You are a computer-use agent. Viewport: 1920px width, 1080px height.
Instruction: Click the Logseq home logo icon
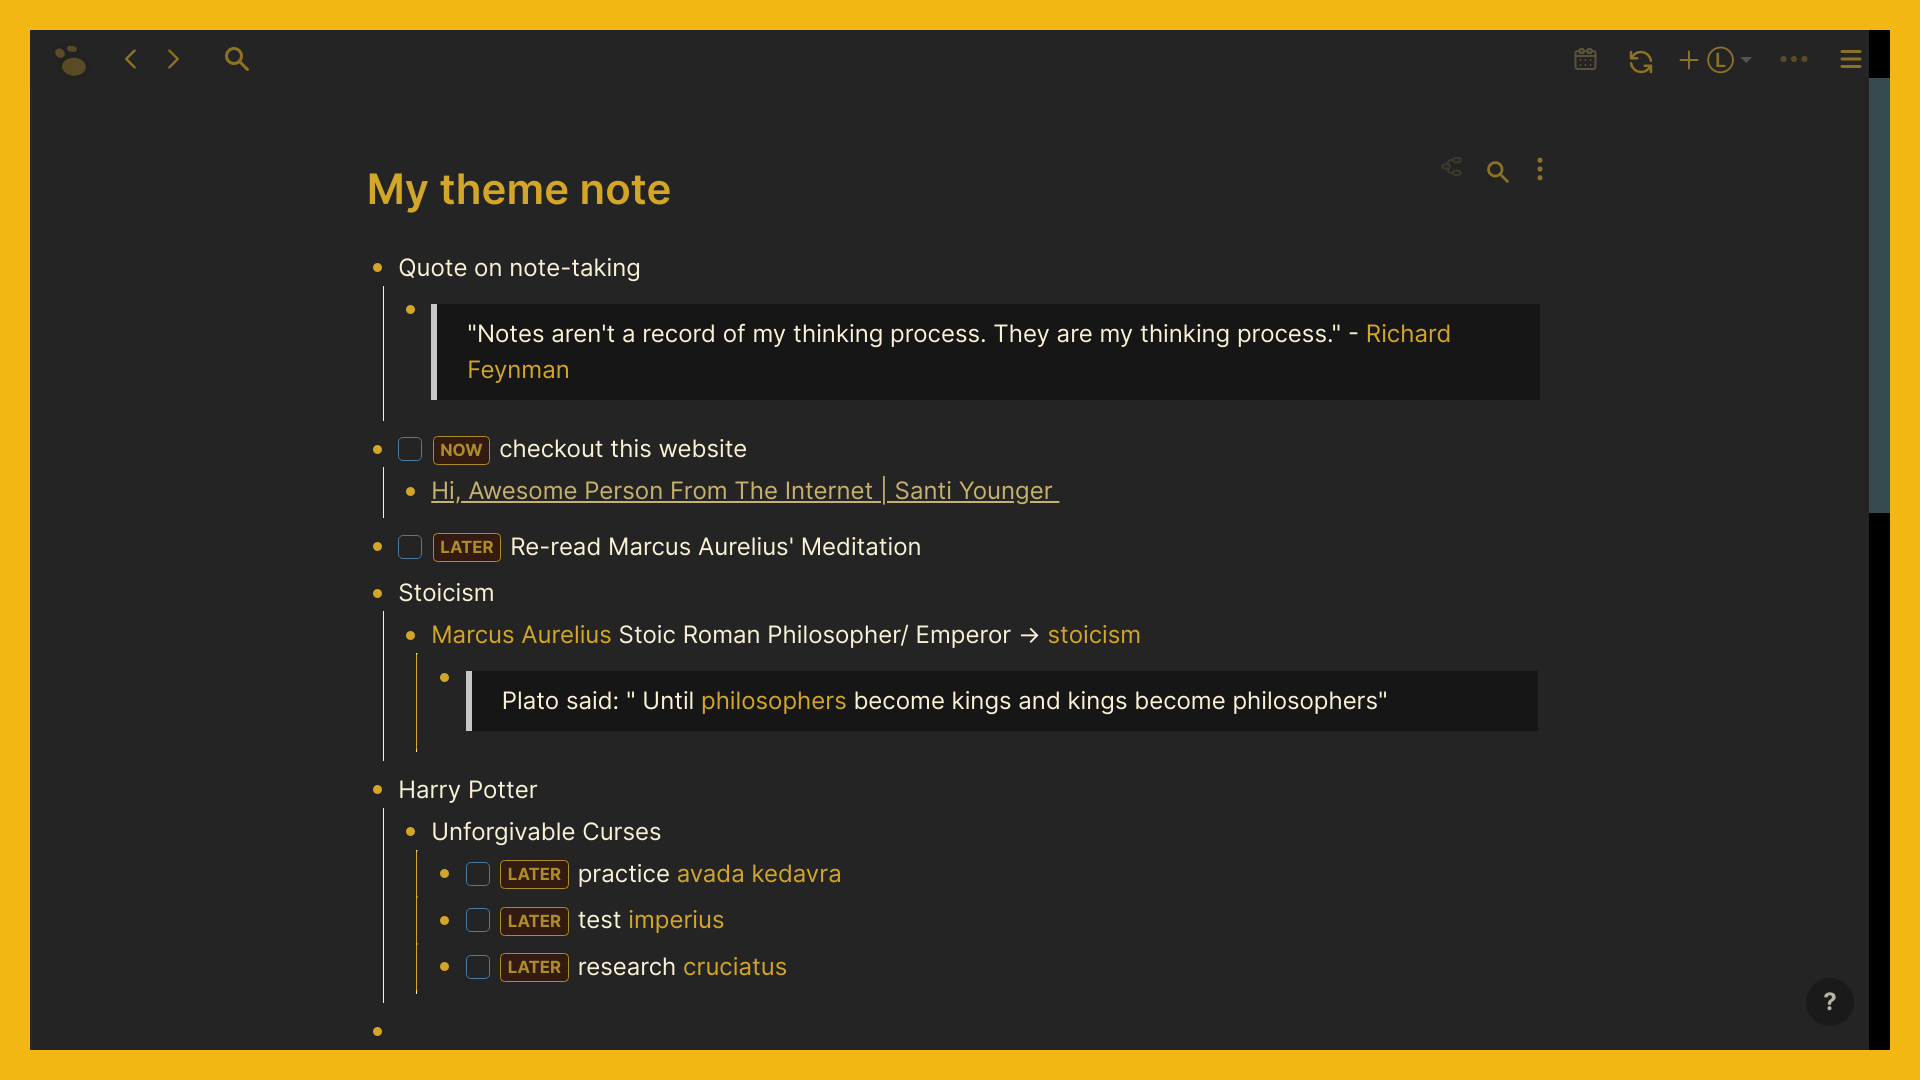(x=70, y=60)
